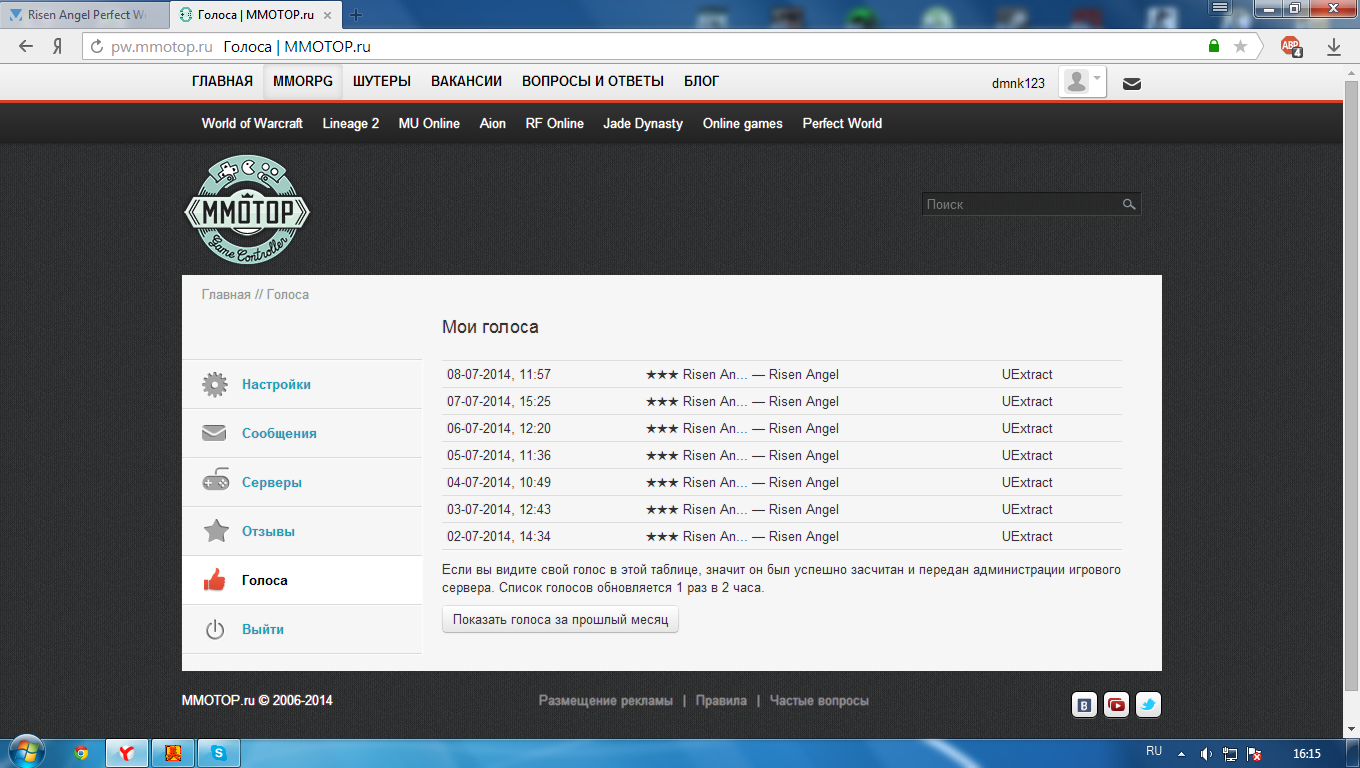Click the Настройки gear icon
This screenshot has height=768, width=1360.
[x=215, y=384]
